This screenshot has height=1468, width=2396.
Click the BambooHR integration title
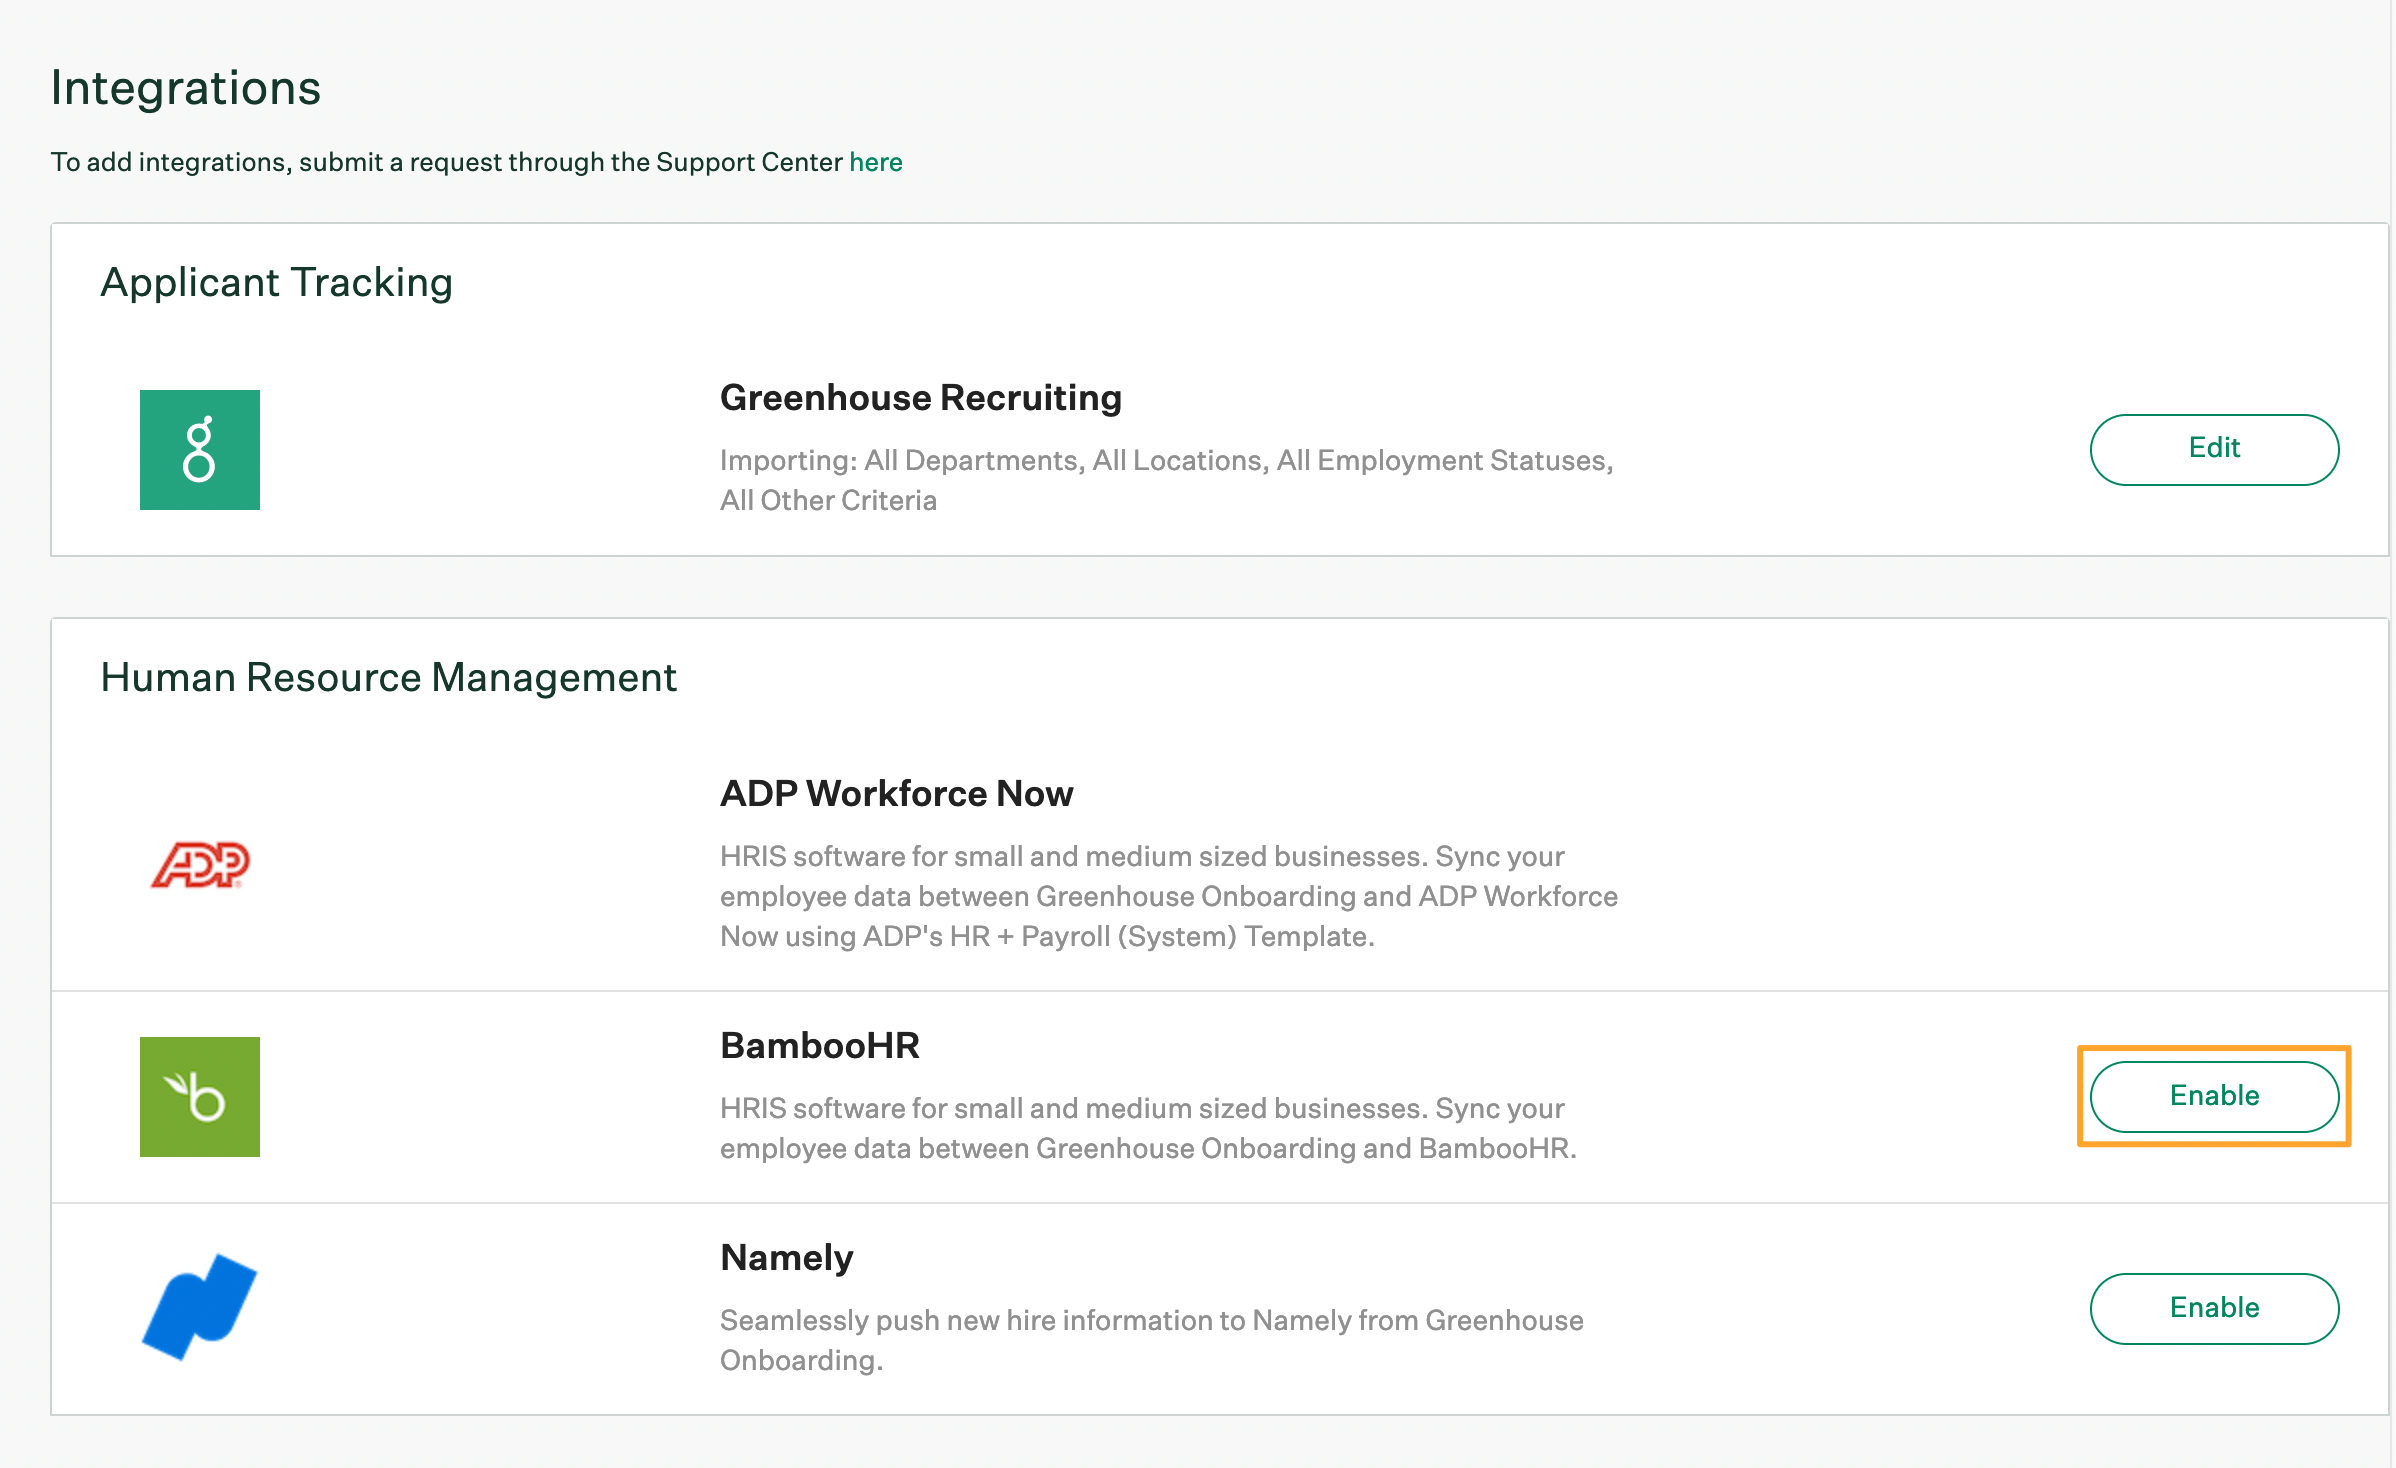click(x=819, y=1046)
